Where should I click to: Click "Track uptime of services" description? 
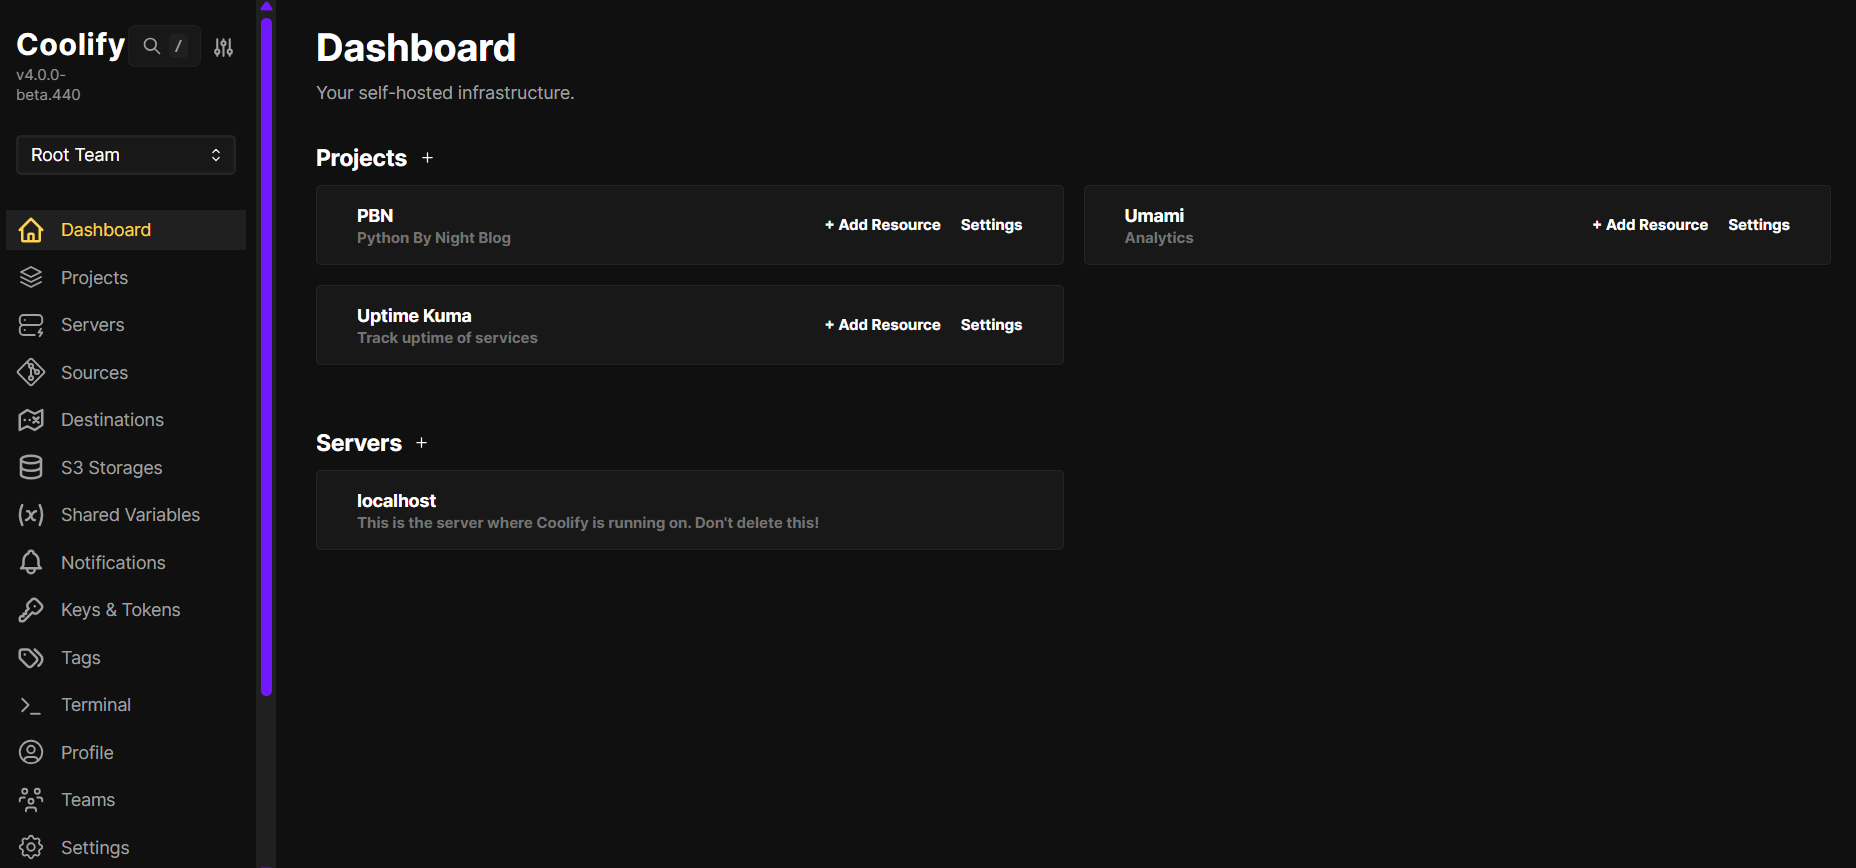[447, 338]
